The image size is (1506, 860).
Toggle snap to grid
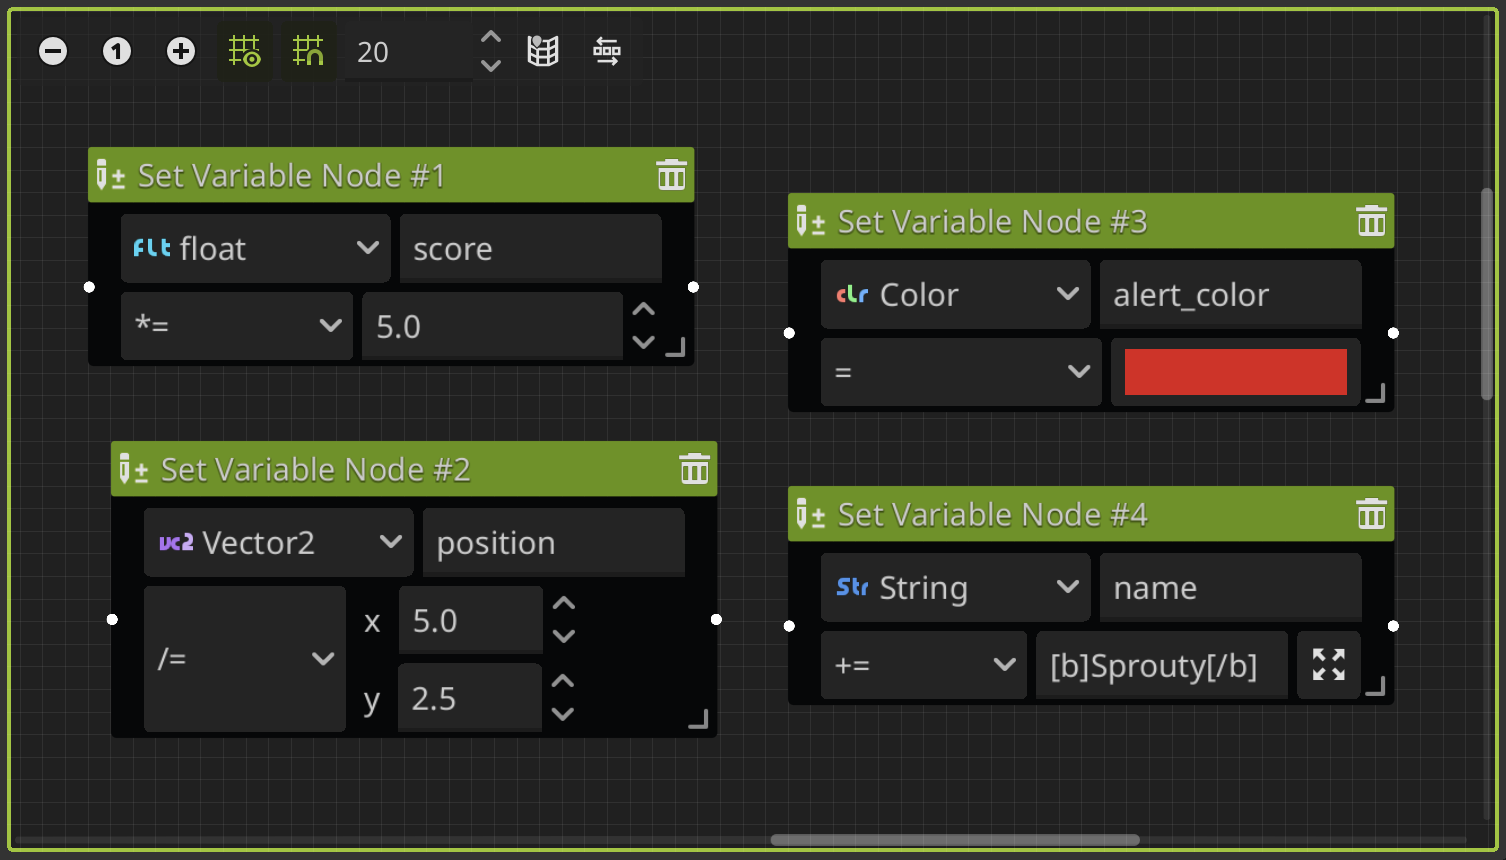[244, 50]
